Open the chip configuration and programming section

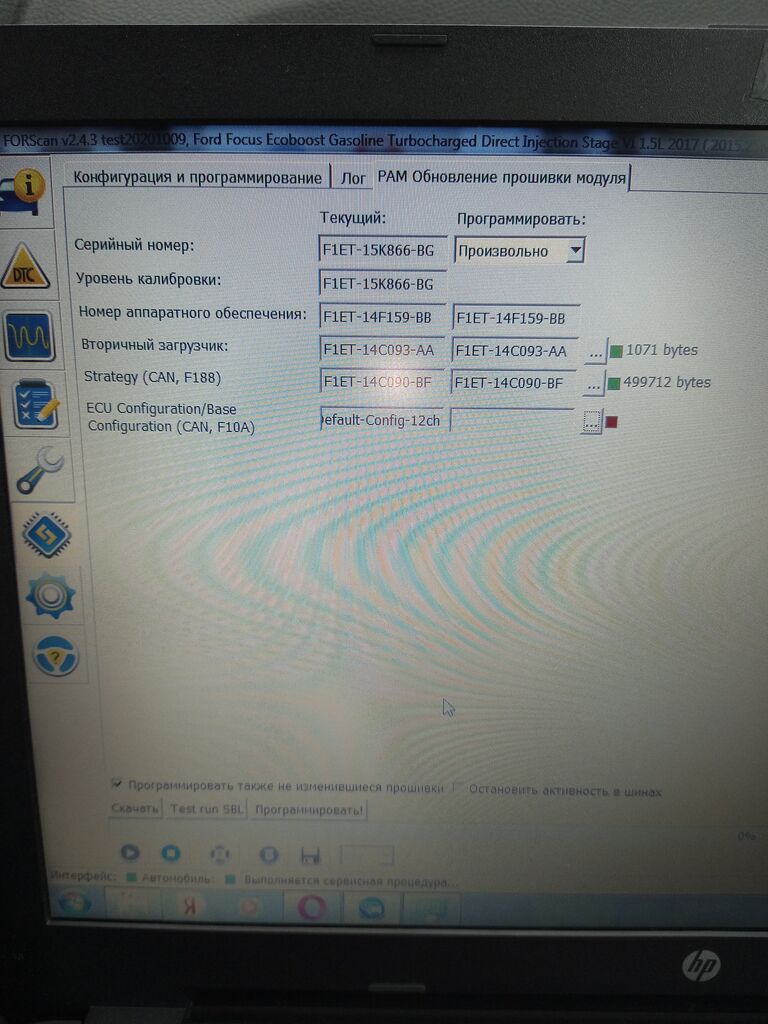click(x=46, y=534)
